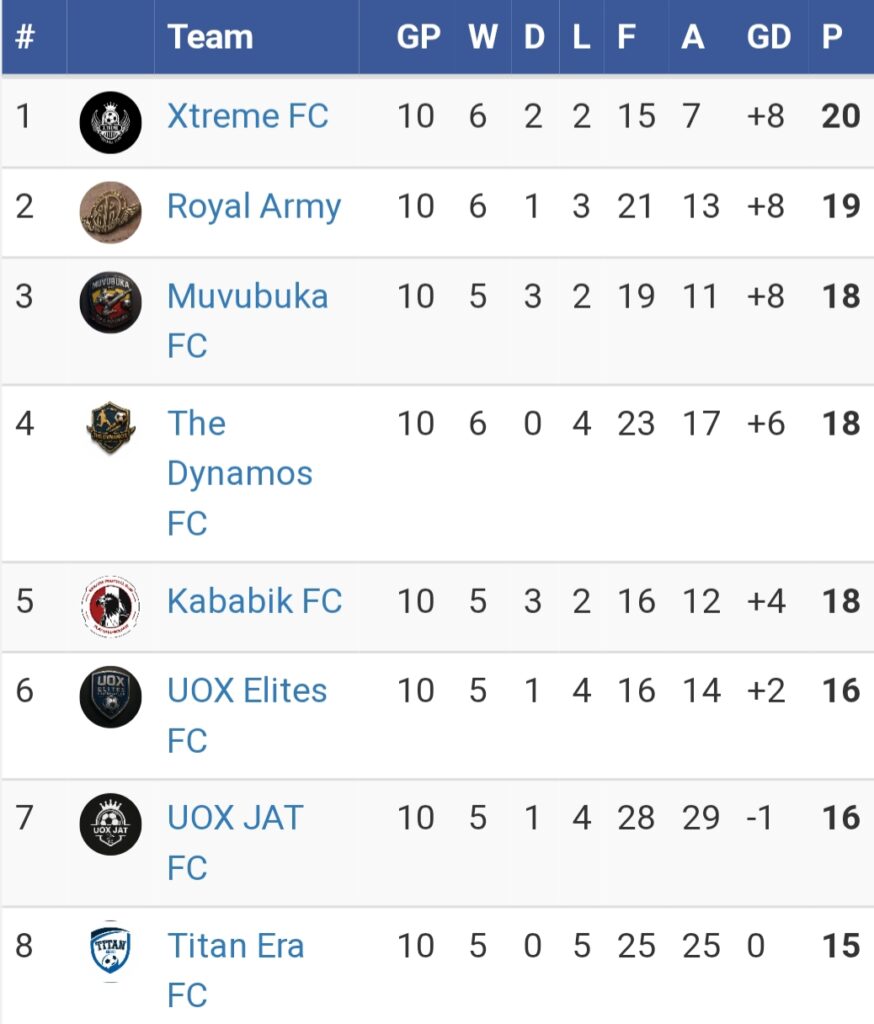
Task: Open the Xtreme FC team link
Action: [248, 116]
